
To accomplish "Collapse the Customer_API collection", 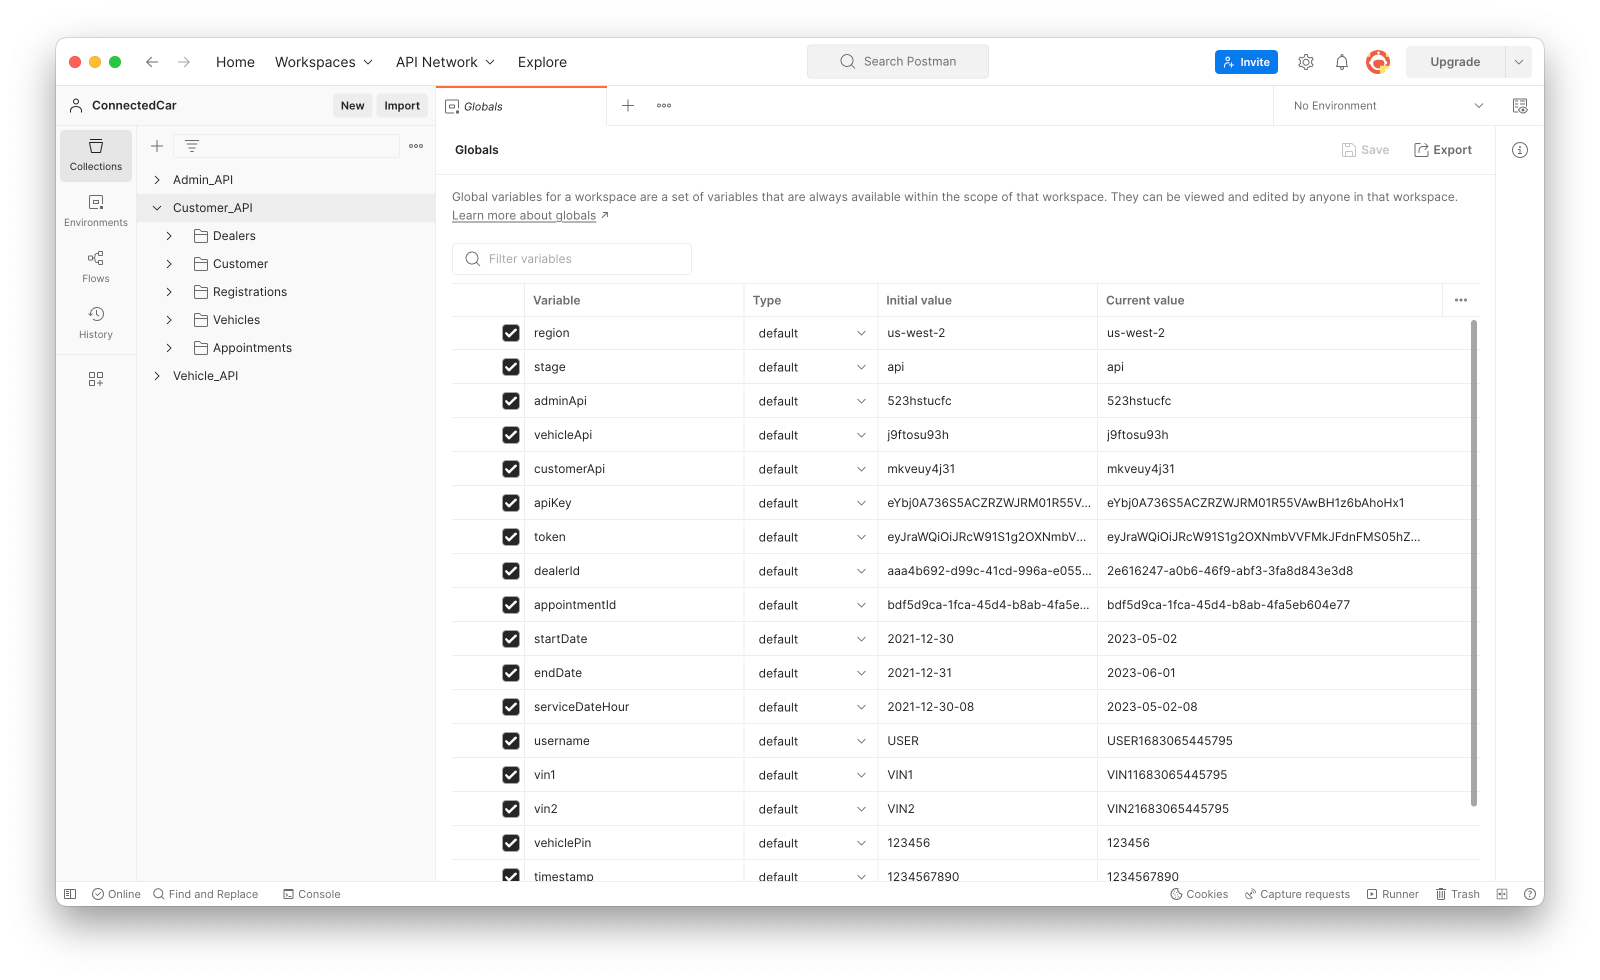I will 157,208.
